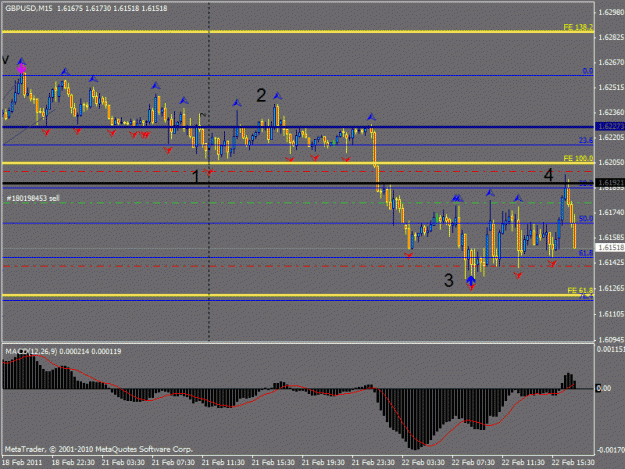
Task: Click the current price tag 1.61518
Action: (610, 247)
